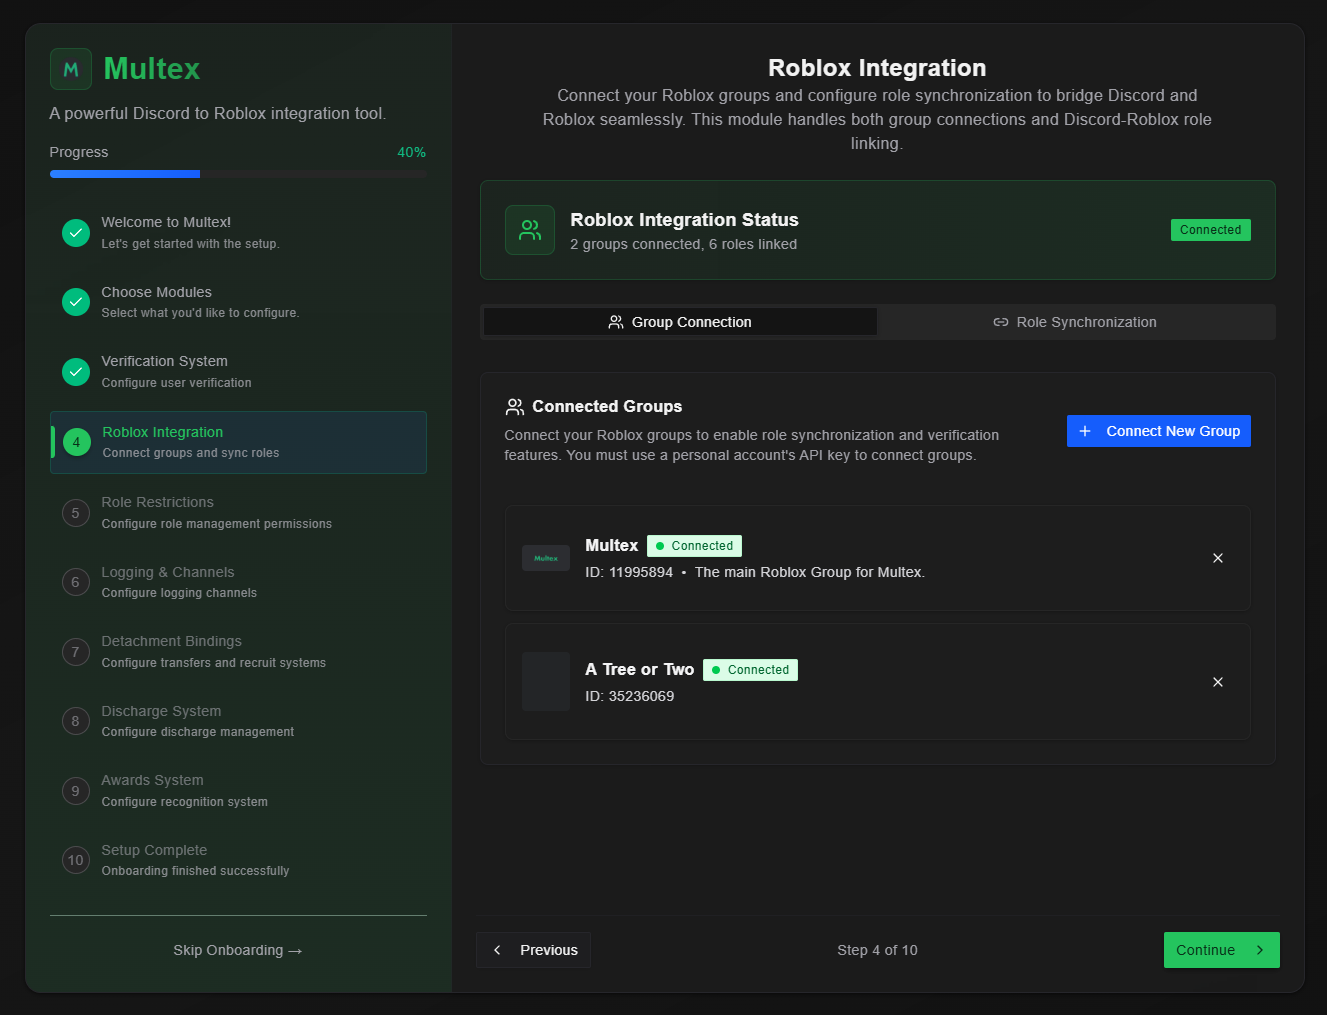Click the Choose Modules checkmark icon
This screenshot has width=1327, height=1015.
[x=76, y=302]
